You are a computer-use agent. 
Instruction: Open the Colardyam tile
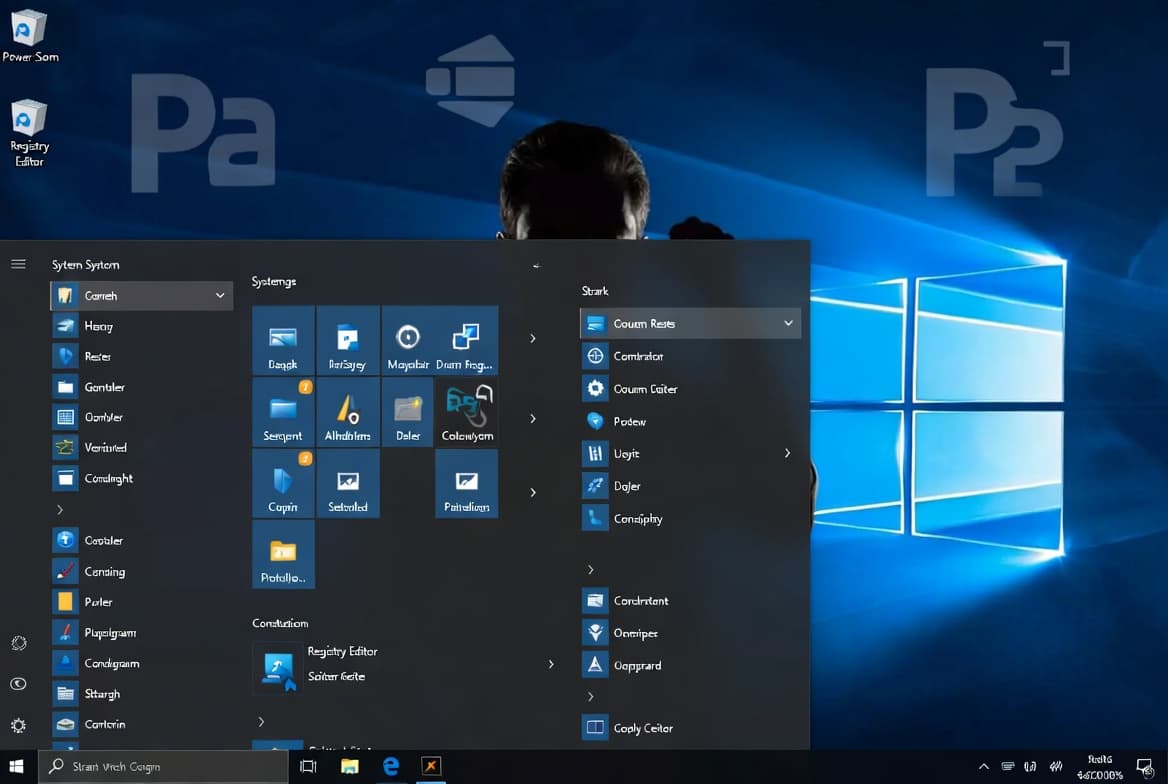(466, 411)
